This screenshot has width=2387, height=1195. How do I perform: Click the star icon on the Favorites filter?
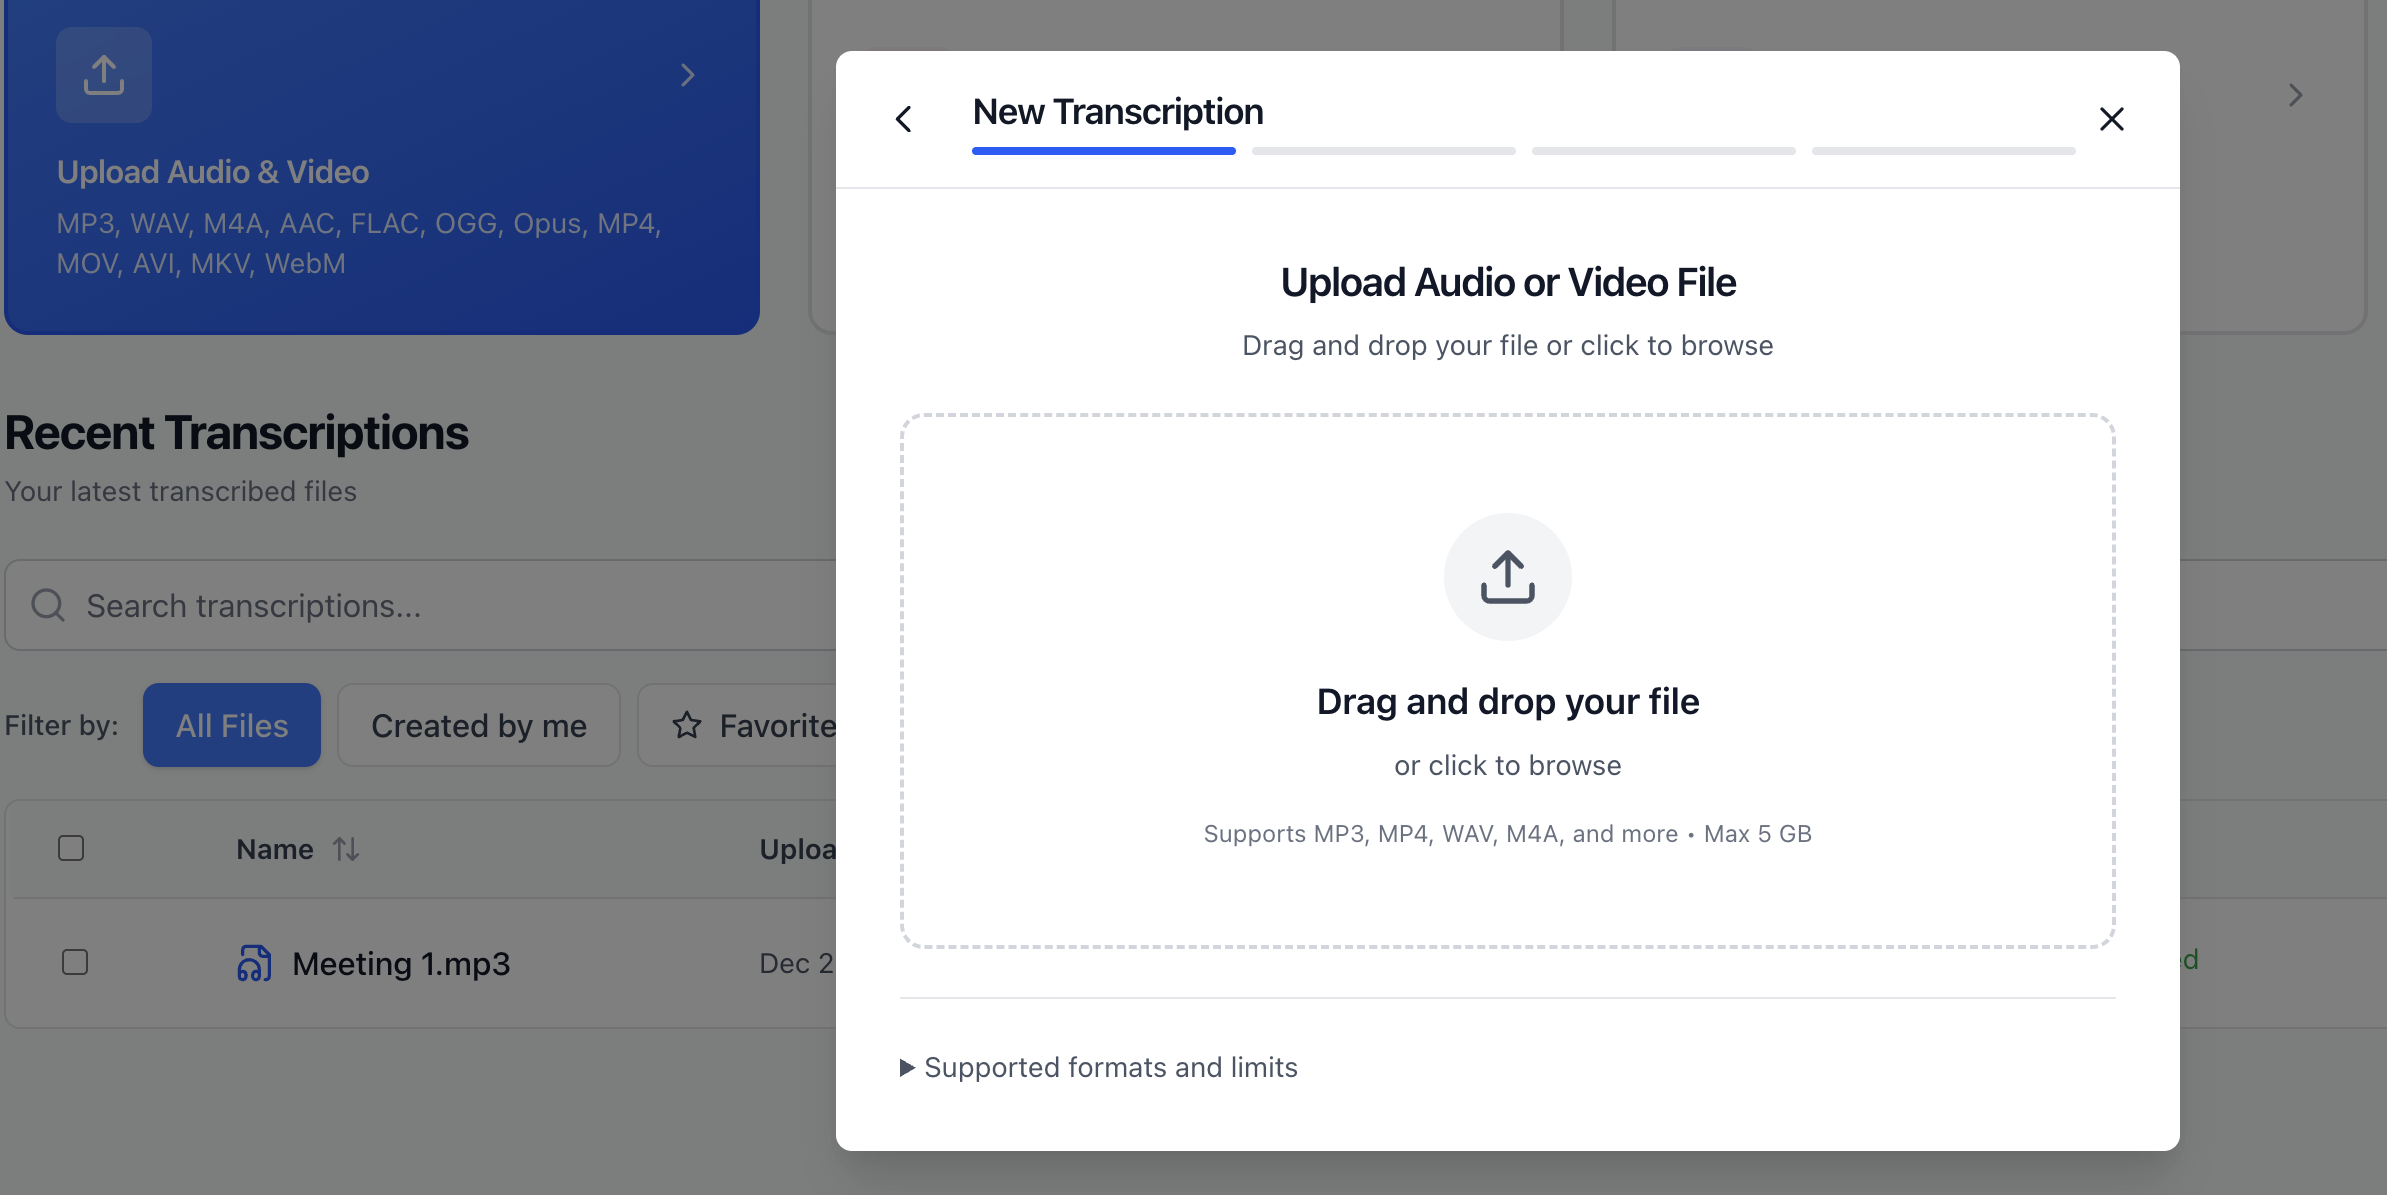point(687,725)
